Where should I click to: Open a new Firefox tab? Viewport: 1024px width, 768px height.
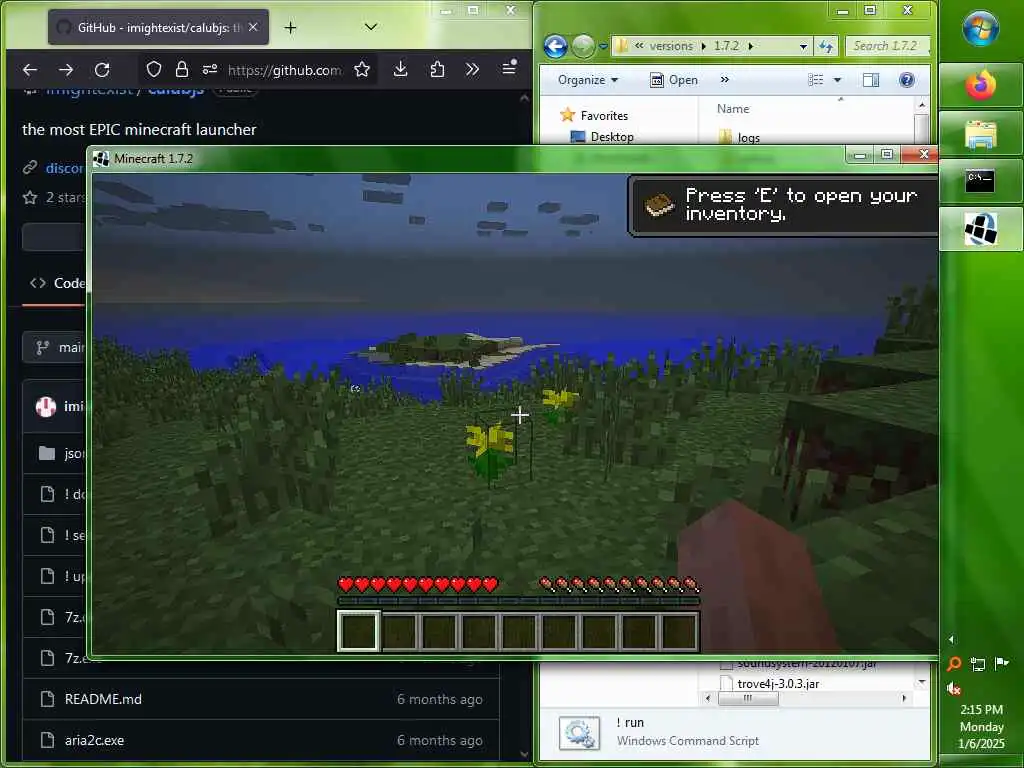click(291, 27)
